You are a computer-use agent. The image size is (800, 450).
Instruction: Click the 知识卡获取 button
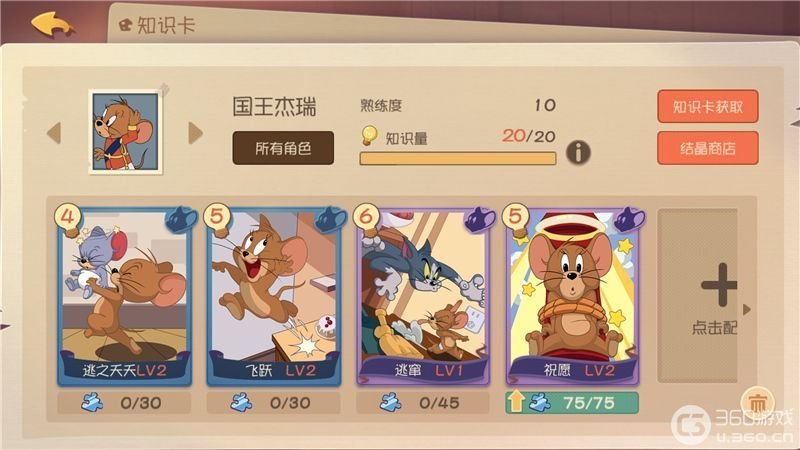tap(708, 106)
